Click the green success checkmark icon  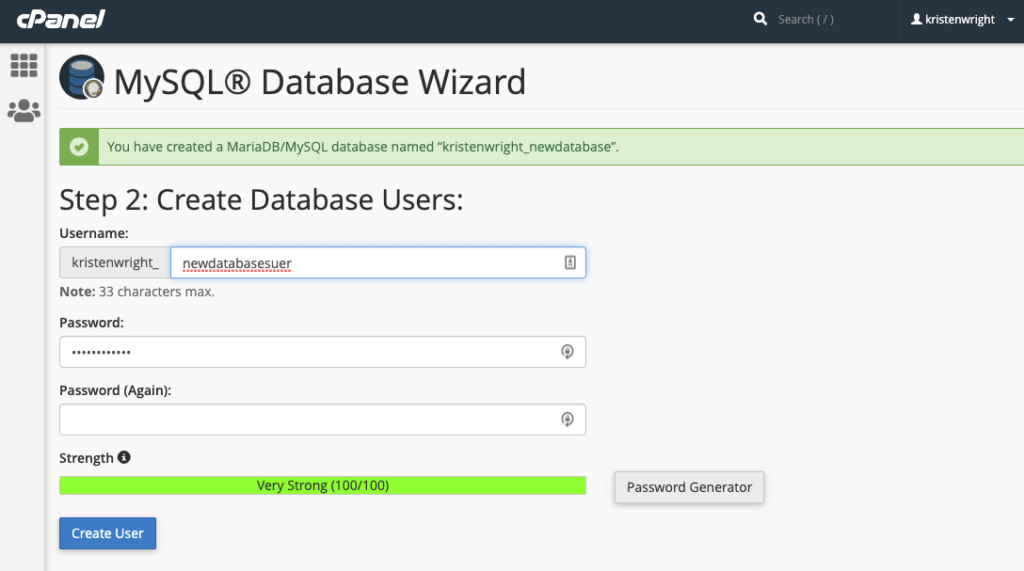(79, 146)
